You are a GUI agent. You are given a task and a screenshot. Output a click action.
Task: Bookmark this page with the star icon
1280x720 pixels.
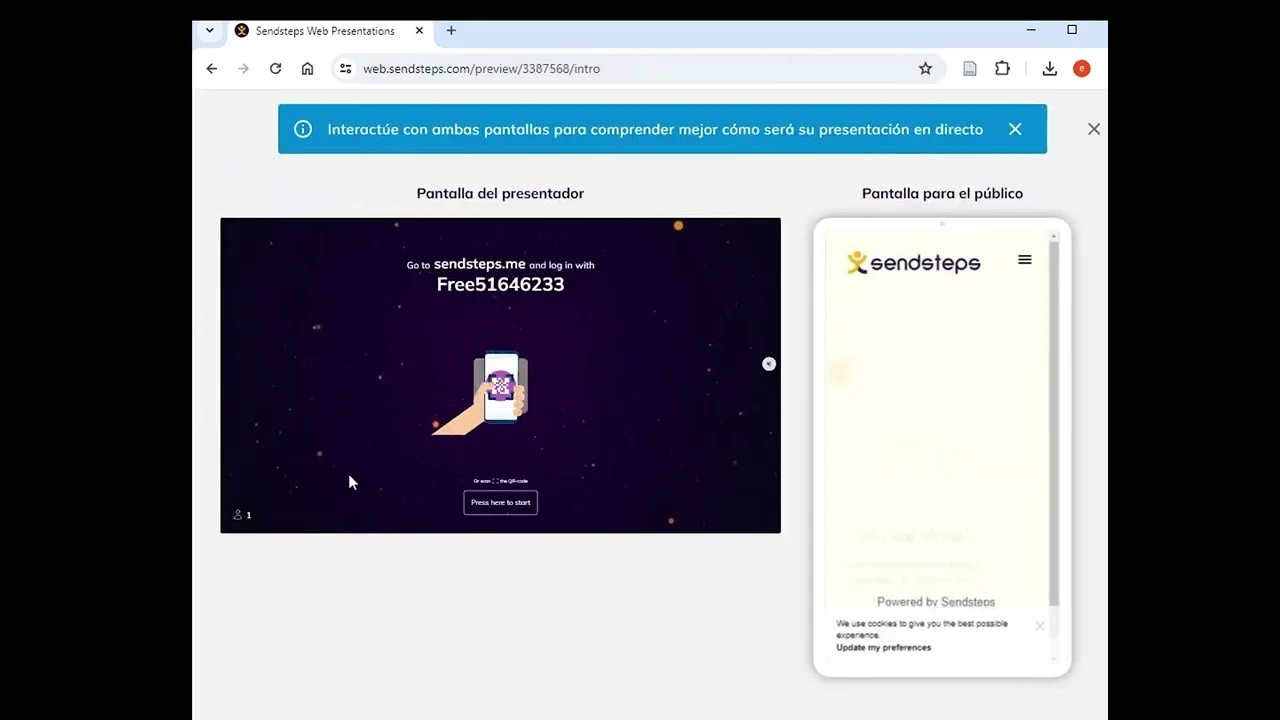pyautogui.click(x=925, y=69)
